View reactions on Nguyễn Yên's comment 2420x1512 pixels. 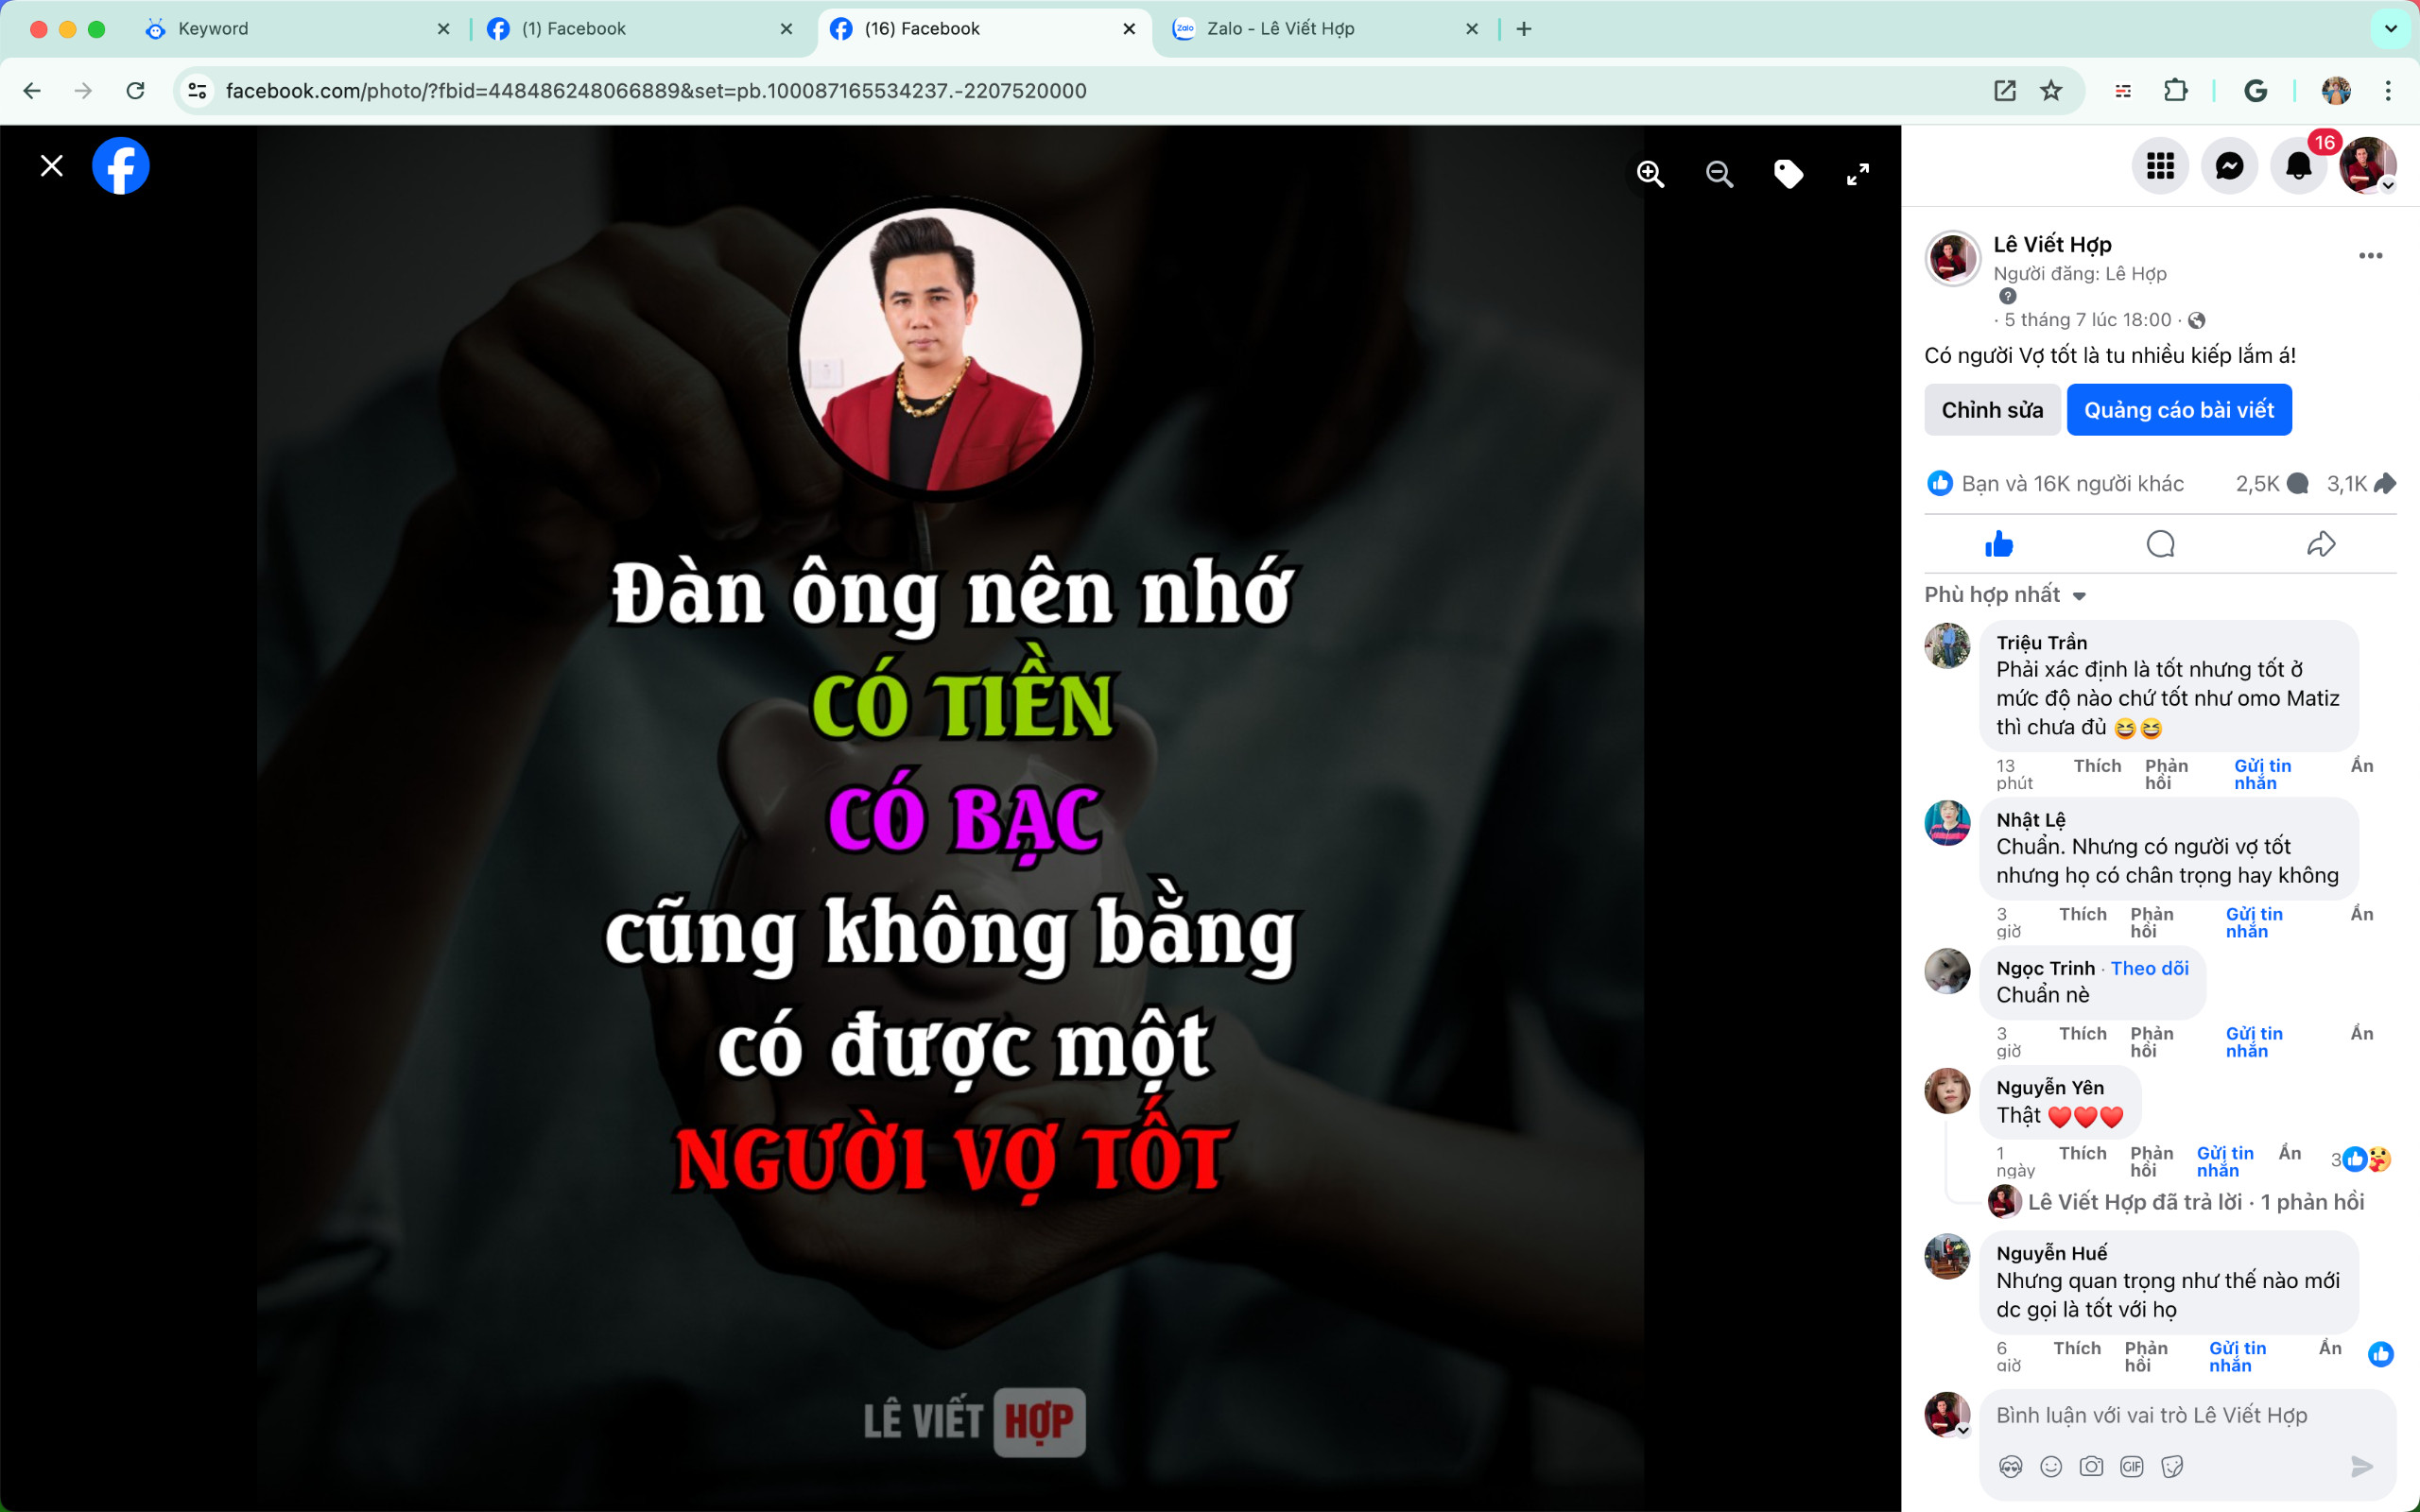coord(2360,1159)
